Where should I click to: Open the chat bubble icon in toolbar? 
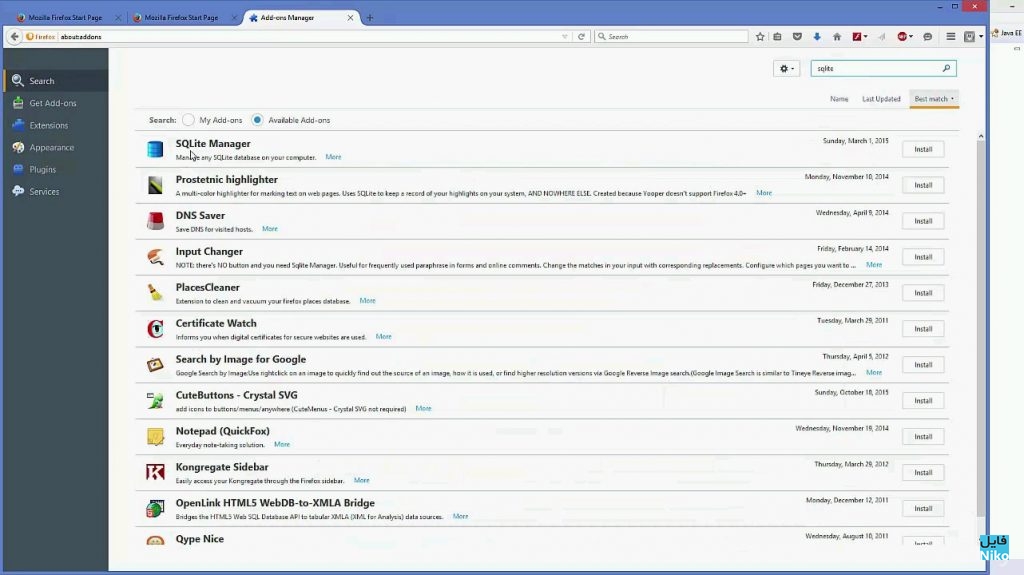coord(927,37)
